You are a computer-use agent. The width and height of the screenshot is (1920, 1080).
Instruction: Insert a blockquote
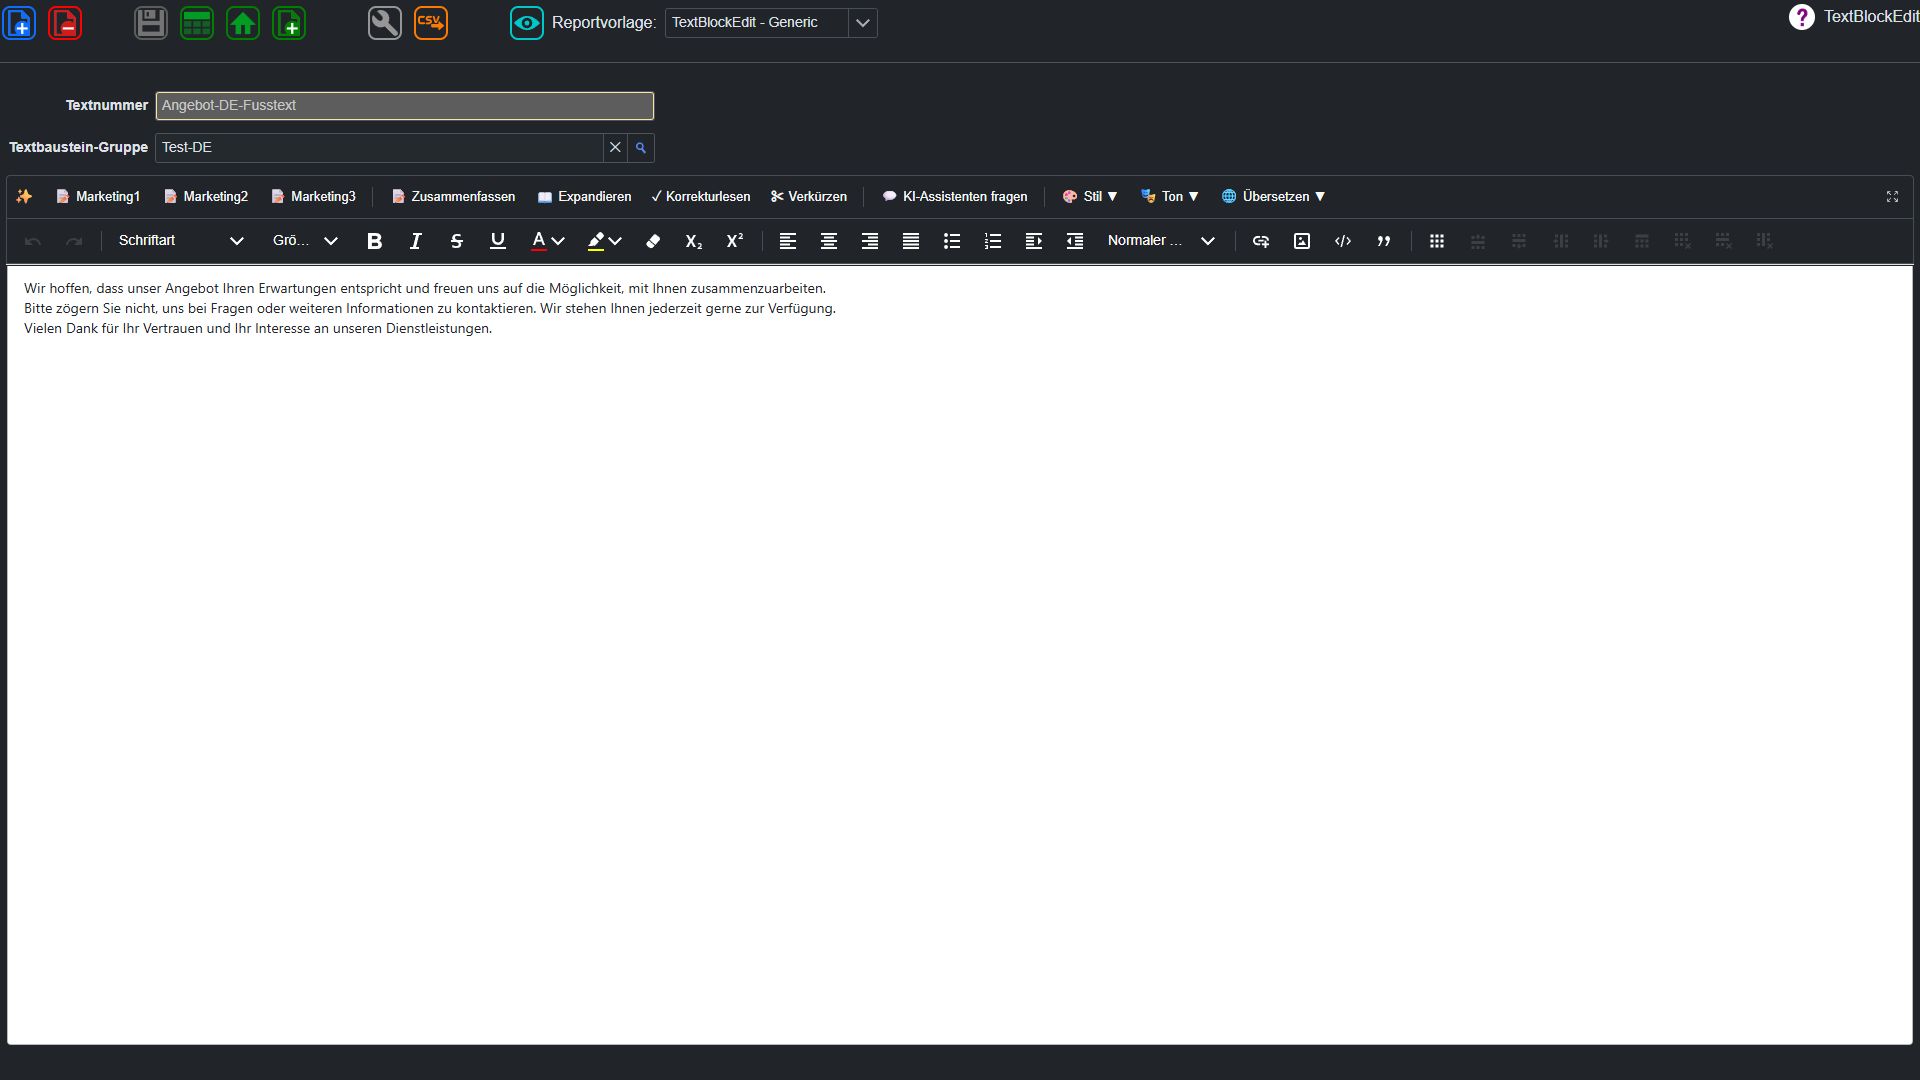click(x=1384, y=241)
